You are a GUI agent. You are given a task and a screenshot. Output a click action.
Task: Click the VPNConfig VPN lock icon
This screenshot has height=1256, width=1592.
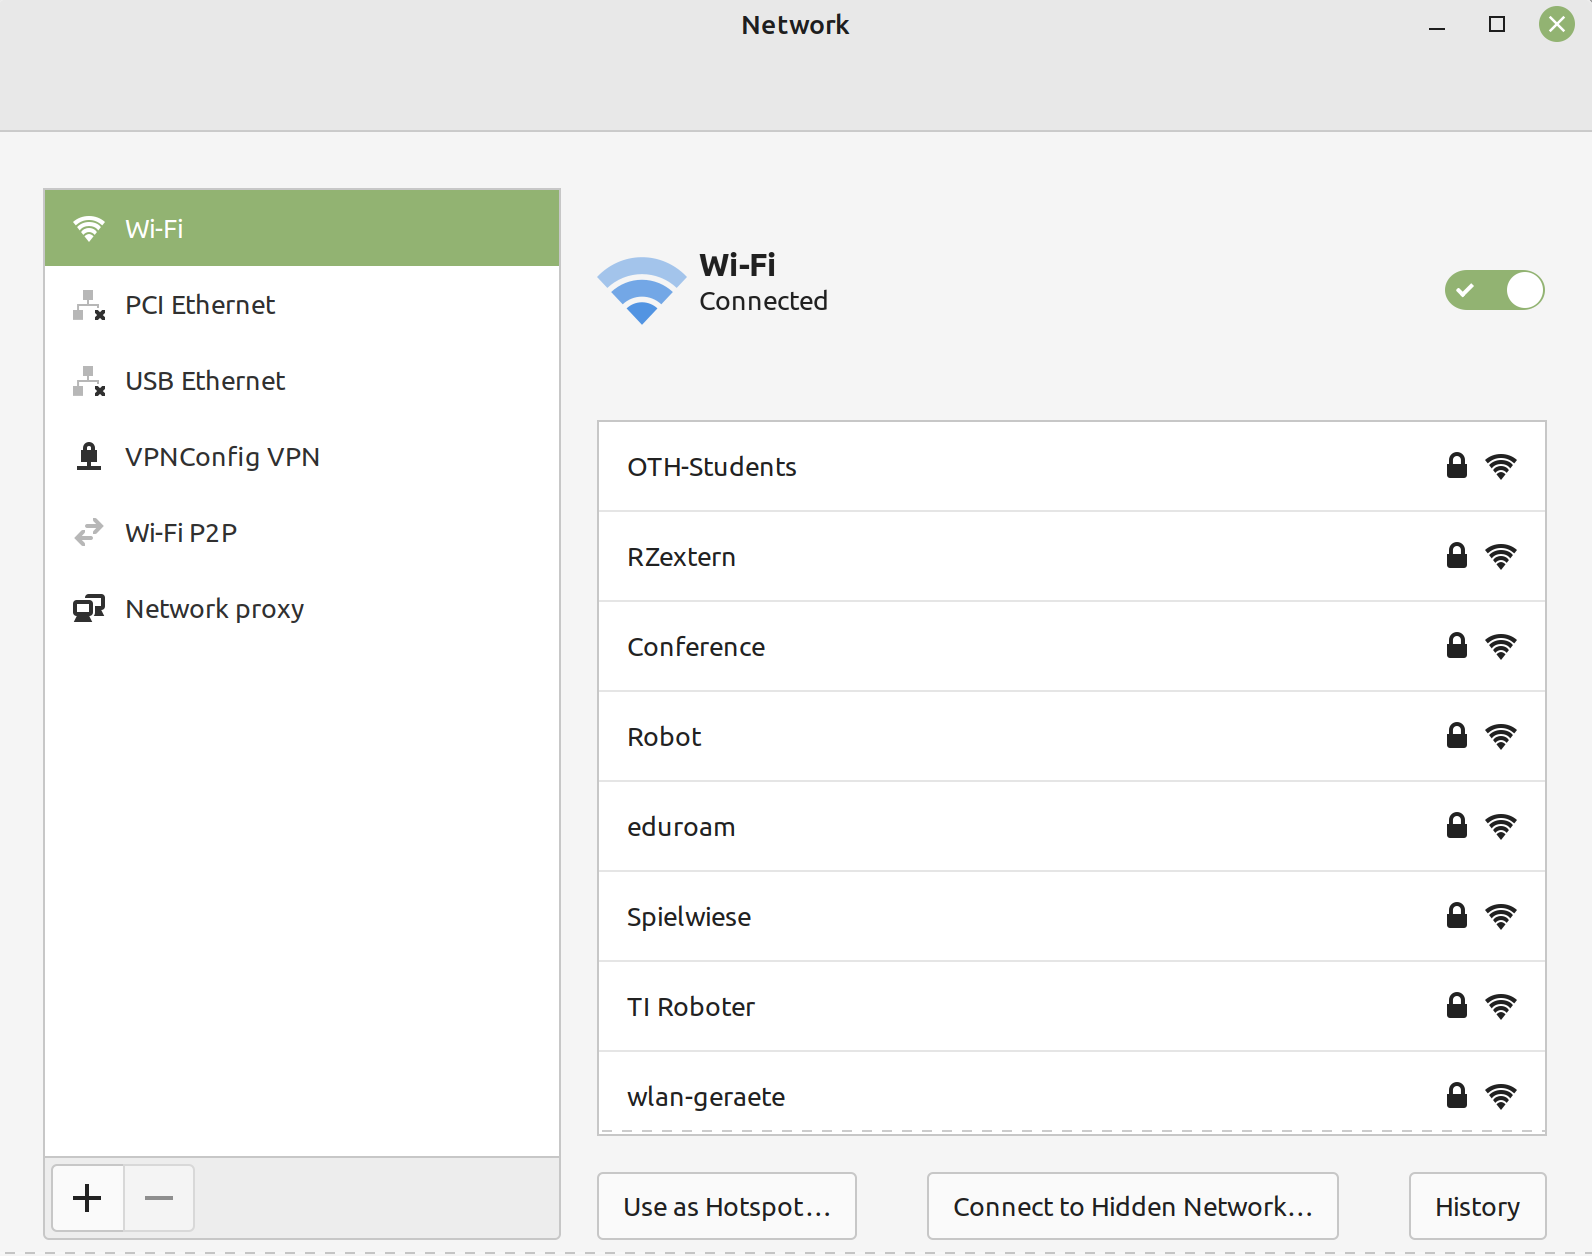(89, 457)
